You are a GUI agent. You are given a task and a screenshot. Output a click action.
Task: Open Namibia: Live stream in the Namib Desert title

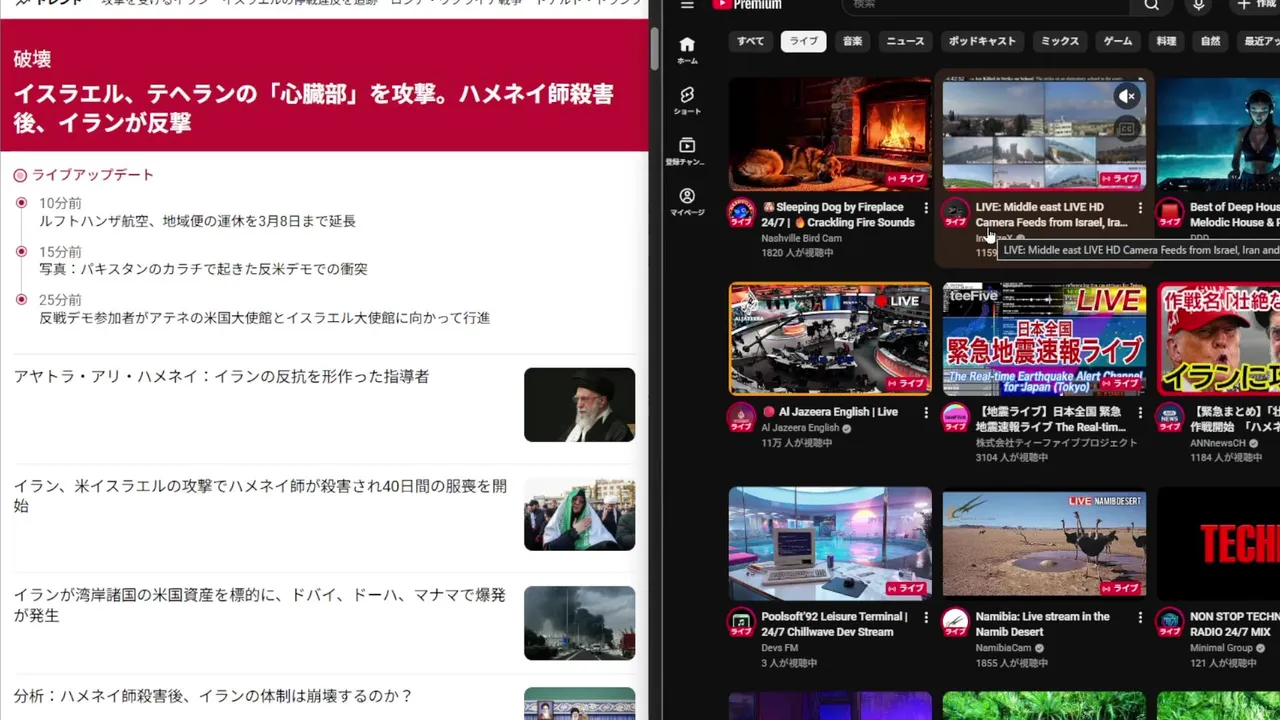(x=1043, y=624)
